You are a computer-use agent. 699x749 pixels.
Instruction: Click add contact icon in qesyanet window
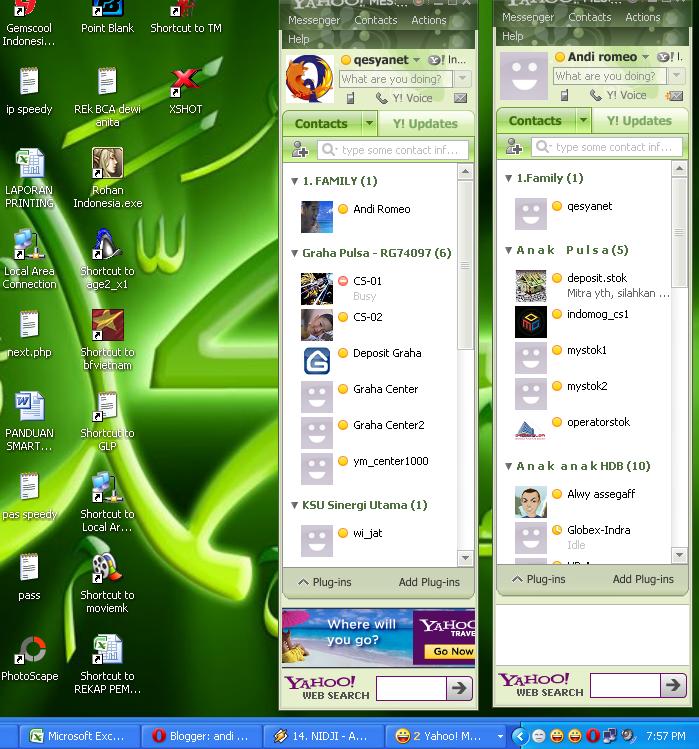click(300, 150)
